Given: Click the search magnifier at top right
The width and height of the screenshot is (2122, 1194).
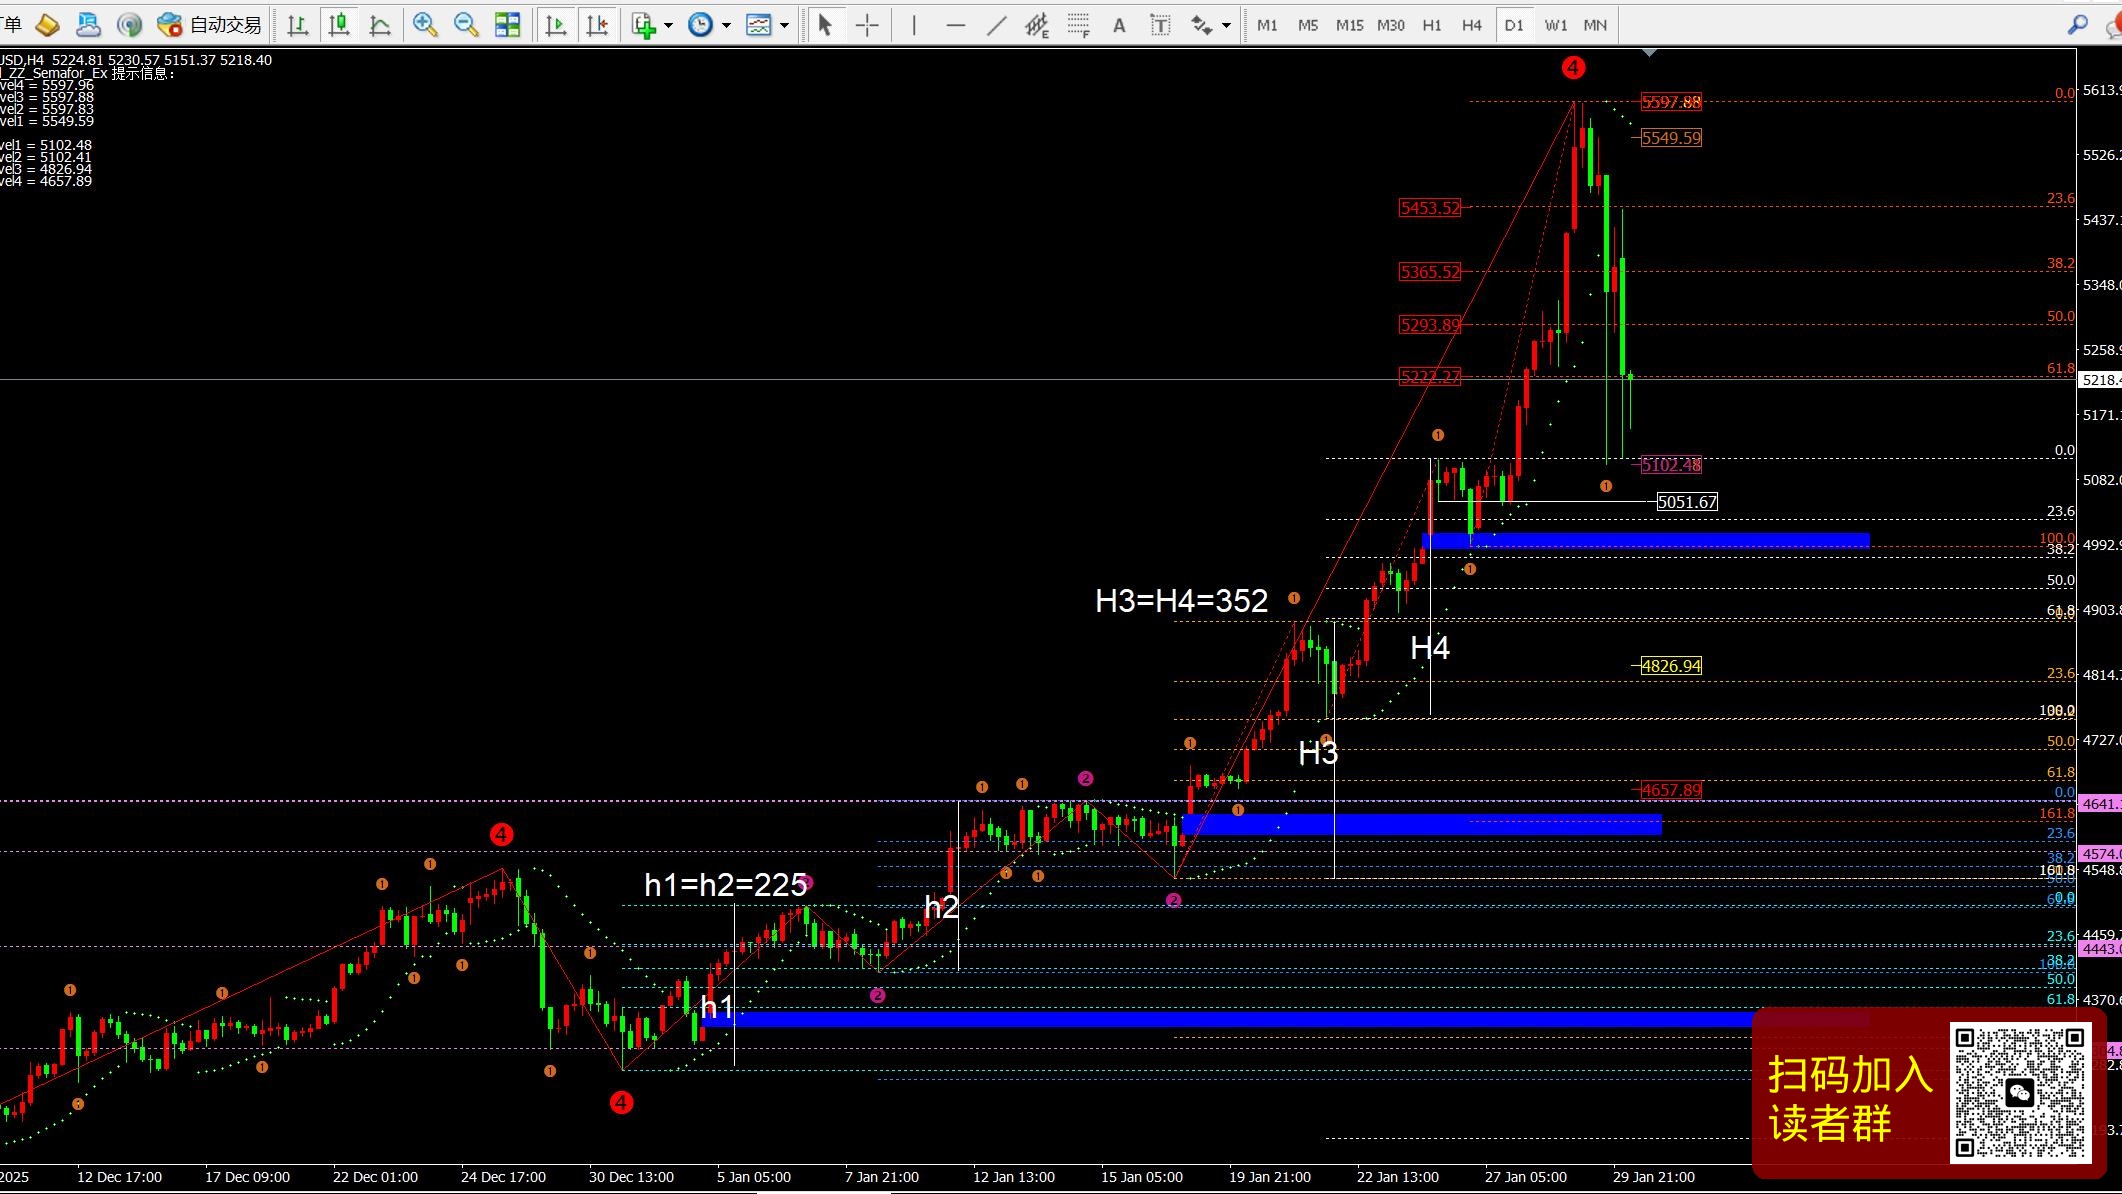Looking at the screenshot, I should (x=2077, y=25).
